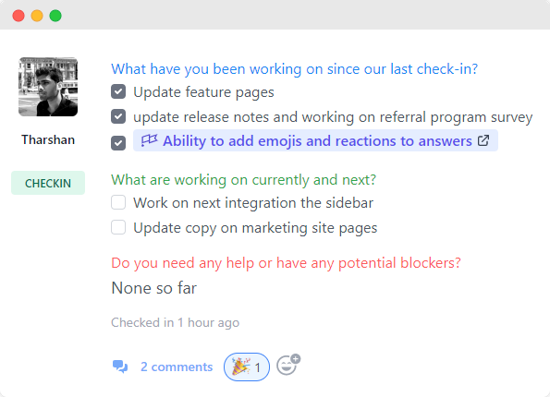Click the add reaction smiley icon
The width and height of the screenshot is (550, 397).
(x=288, y=365)
